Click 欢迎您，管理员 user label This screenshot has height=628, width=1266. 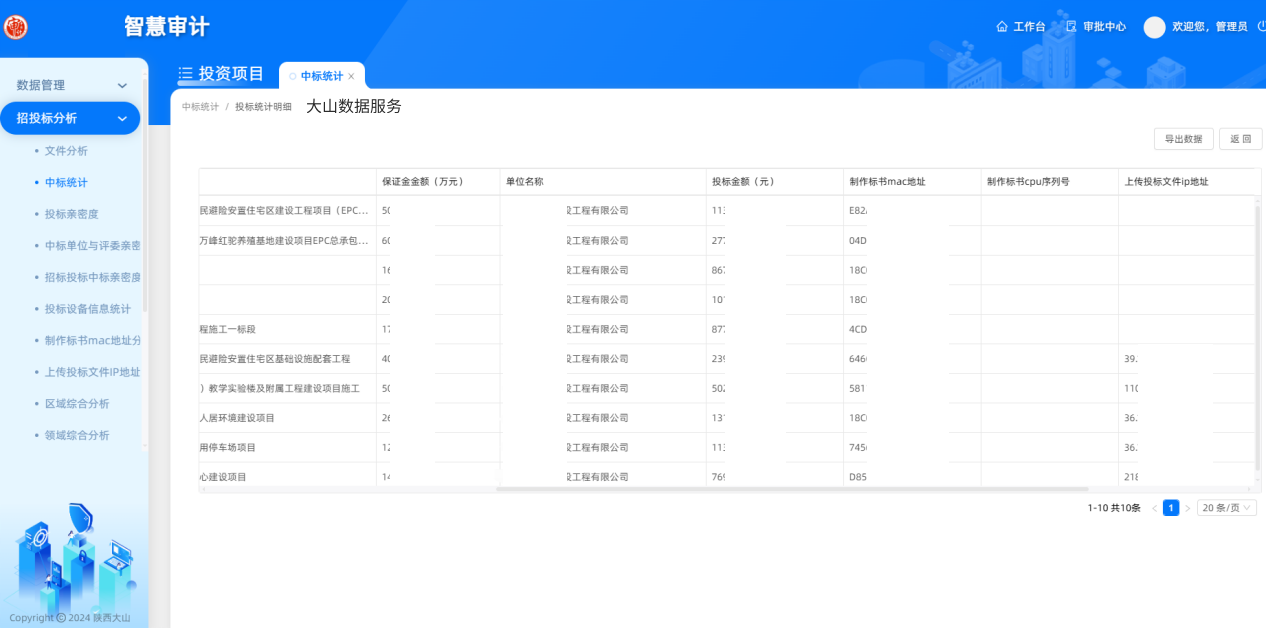pos(1210,27)
